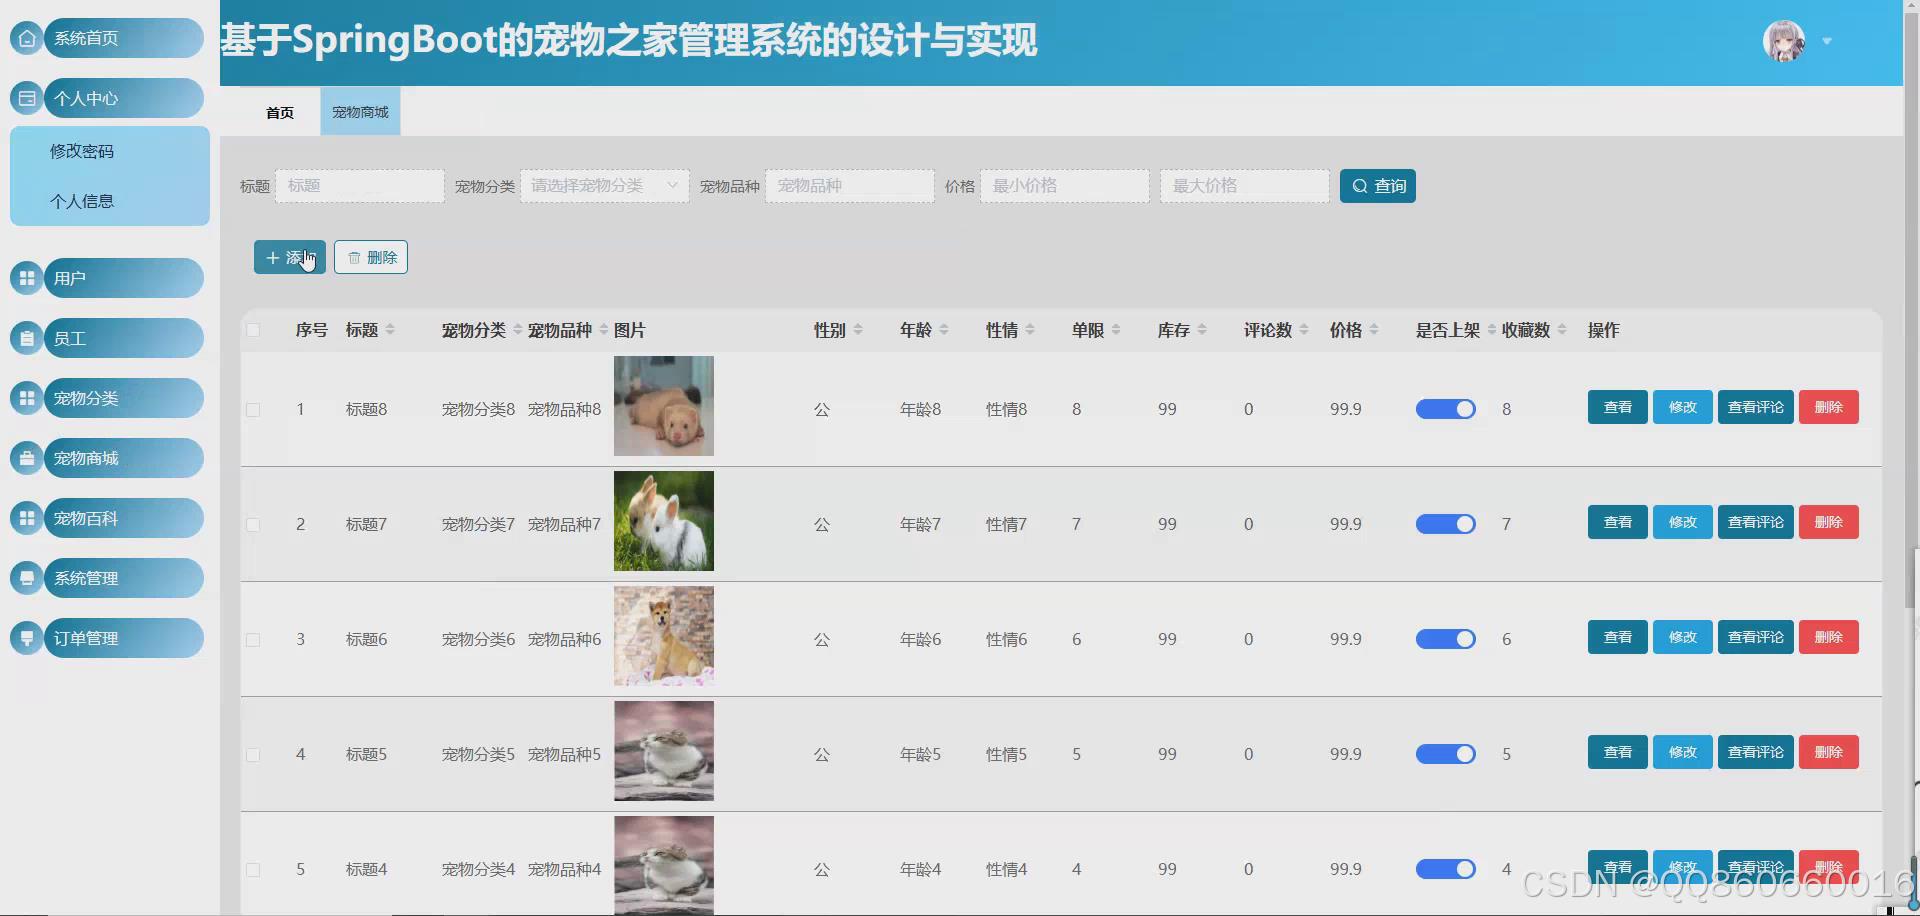Switch to the 首页 tab
The image size is (1920, 916).
[x=280, y=112]
